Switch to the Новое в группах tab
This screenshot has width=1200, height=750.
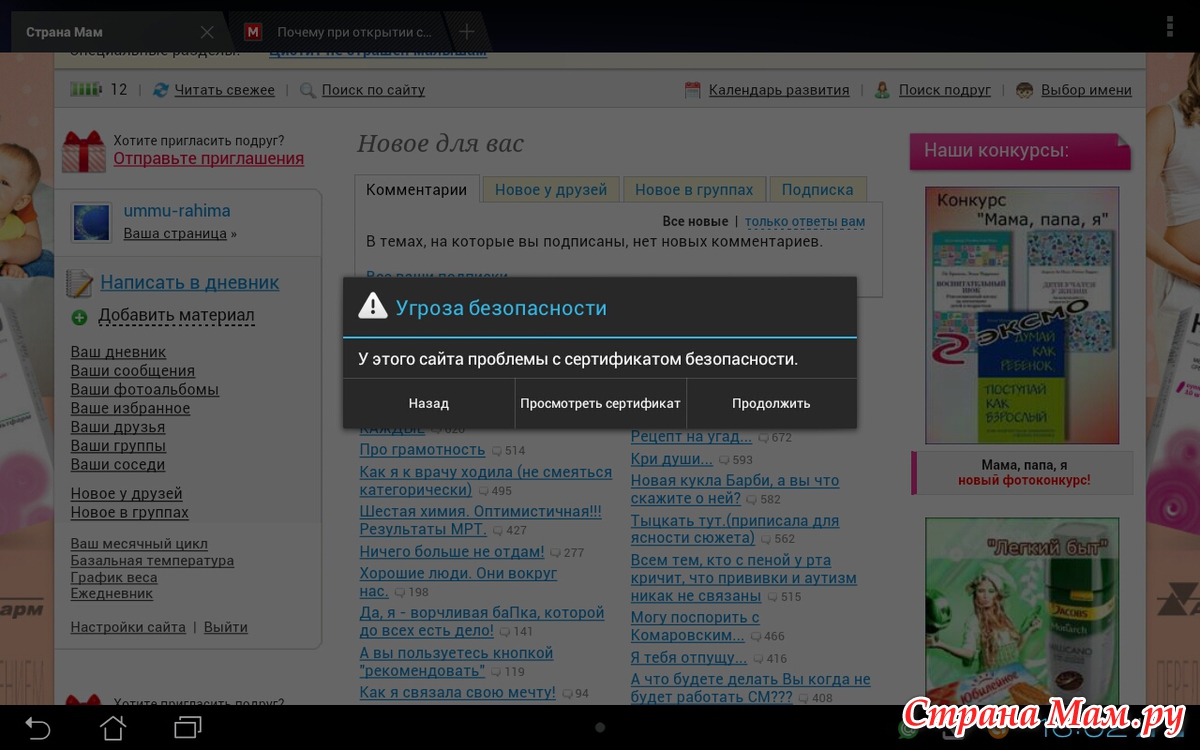point(694,189)
